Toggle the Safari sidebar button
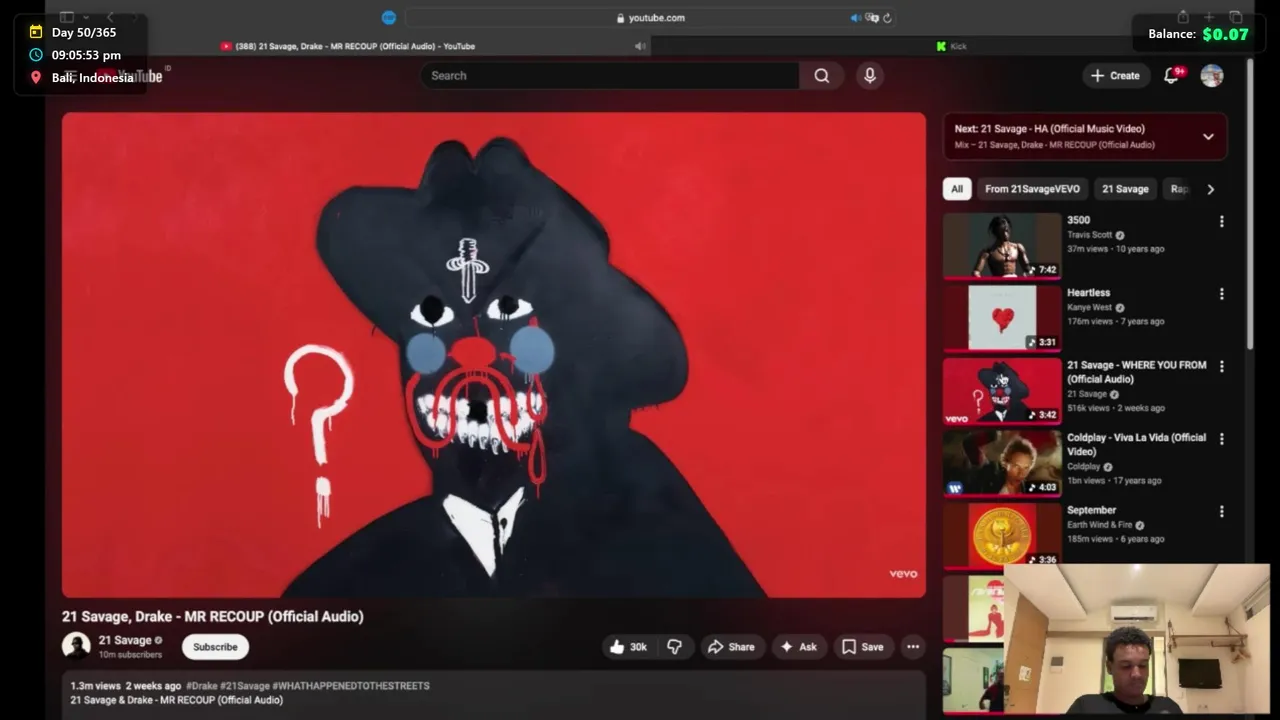Viewport: 1280px width, 720px height. pos(67,17)
